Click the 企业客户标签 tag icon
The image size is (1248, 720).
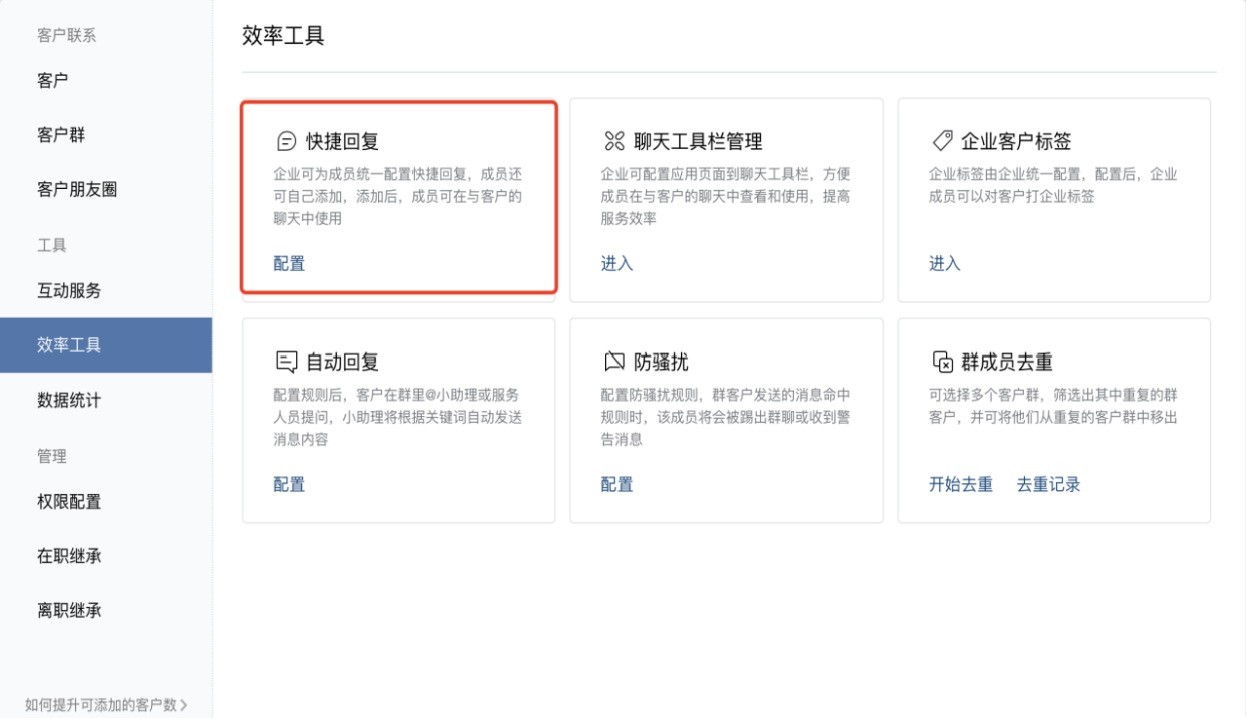click(942, 141)
